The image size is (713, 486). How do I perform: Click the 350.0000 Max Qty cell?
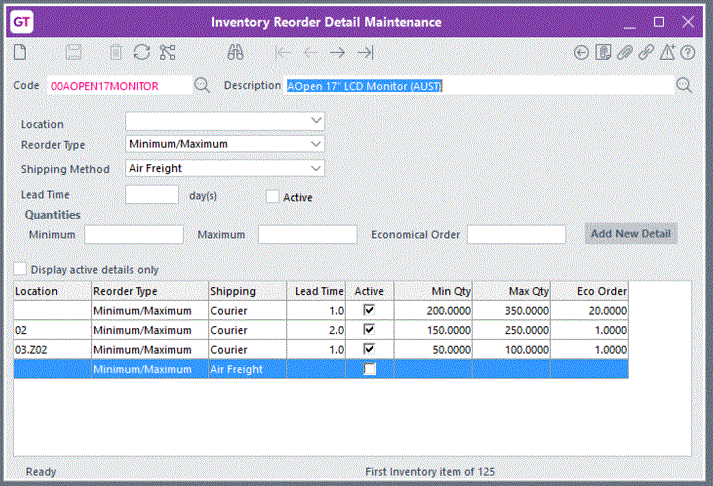tap(511, 311)
